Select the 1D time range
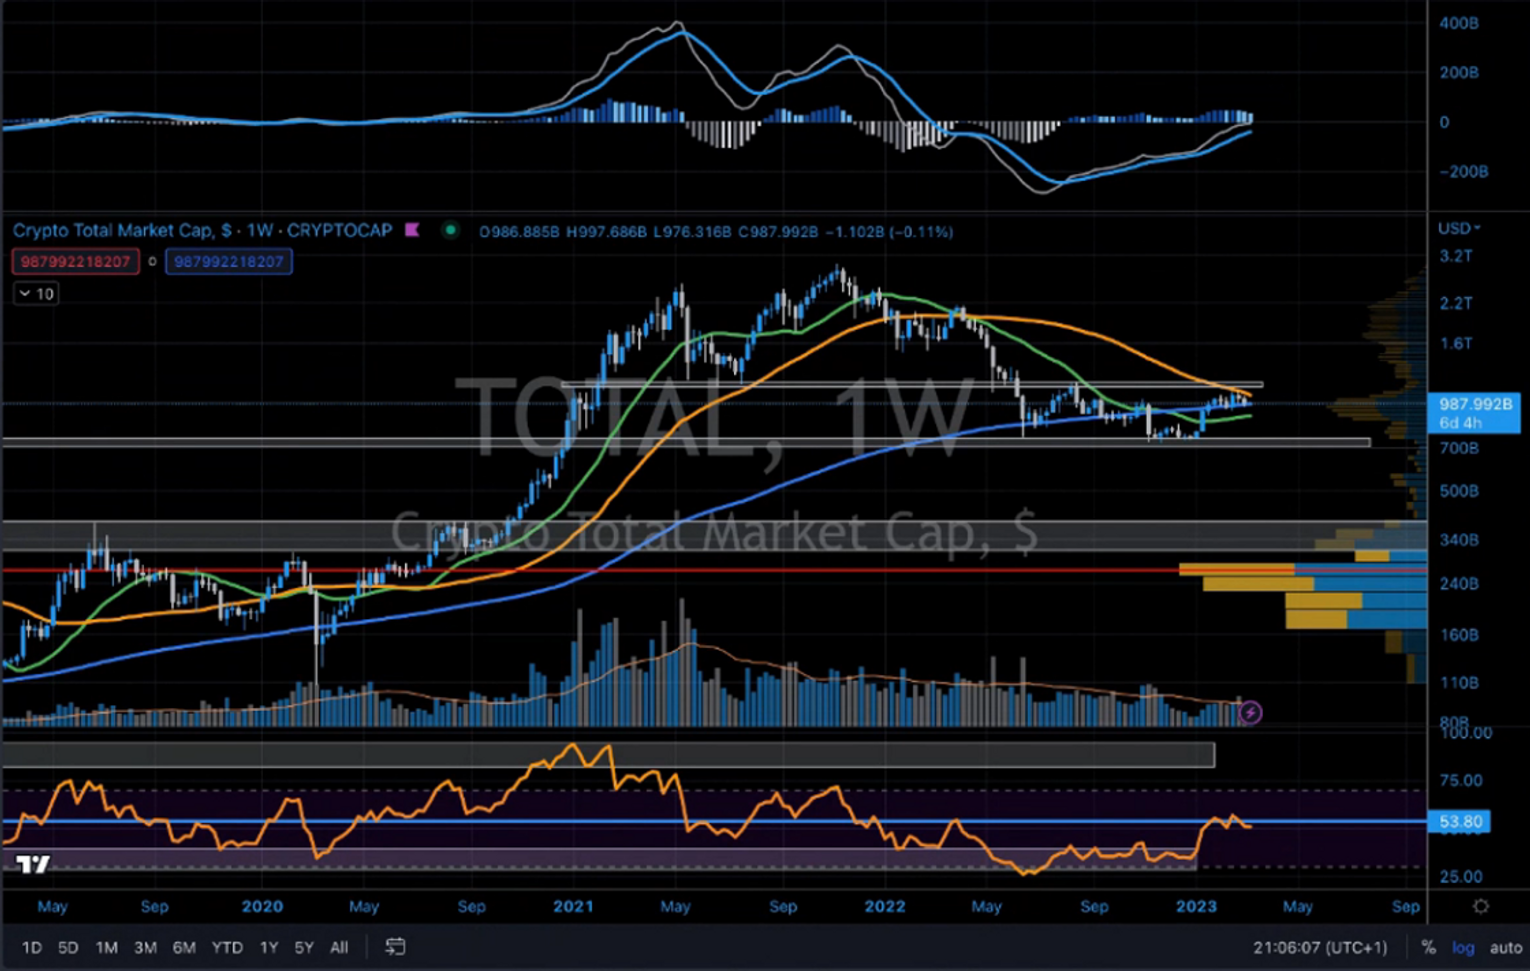Image resolution: width=1530 pixels, height=971 pixels. (32, 947)
